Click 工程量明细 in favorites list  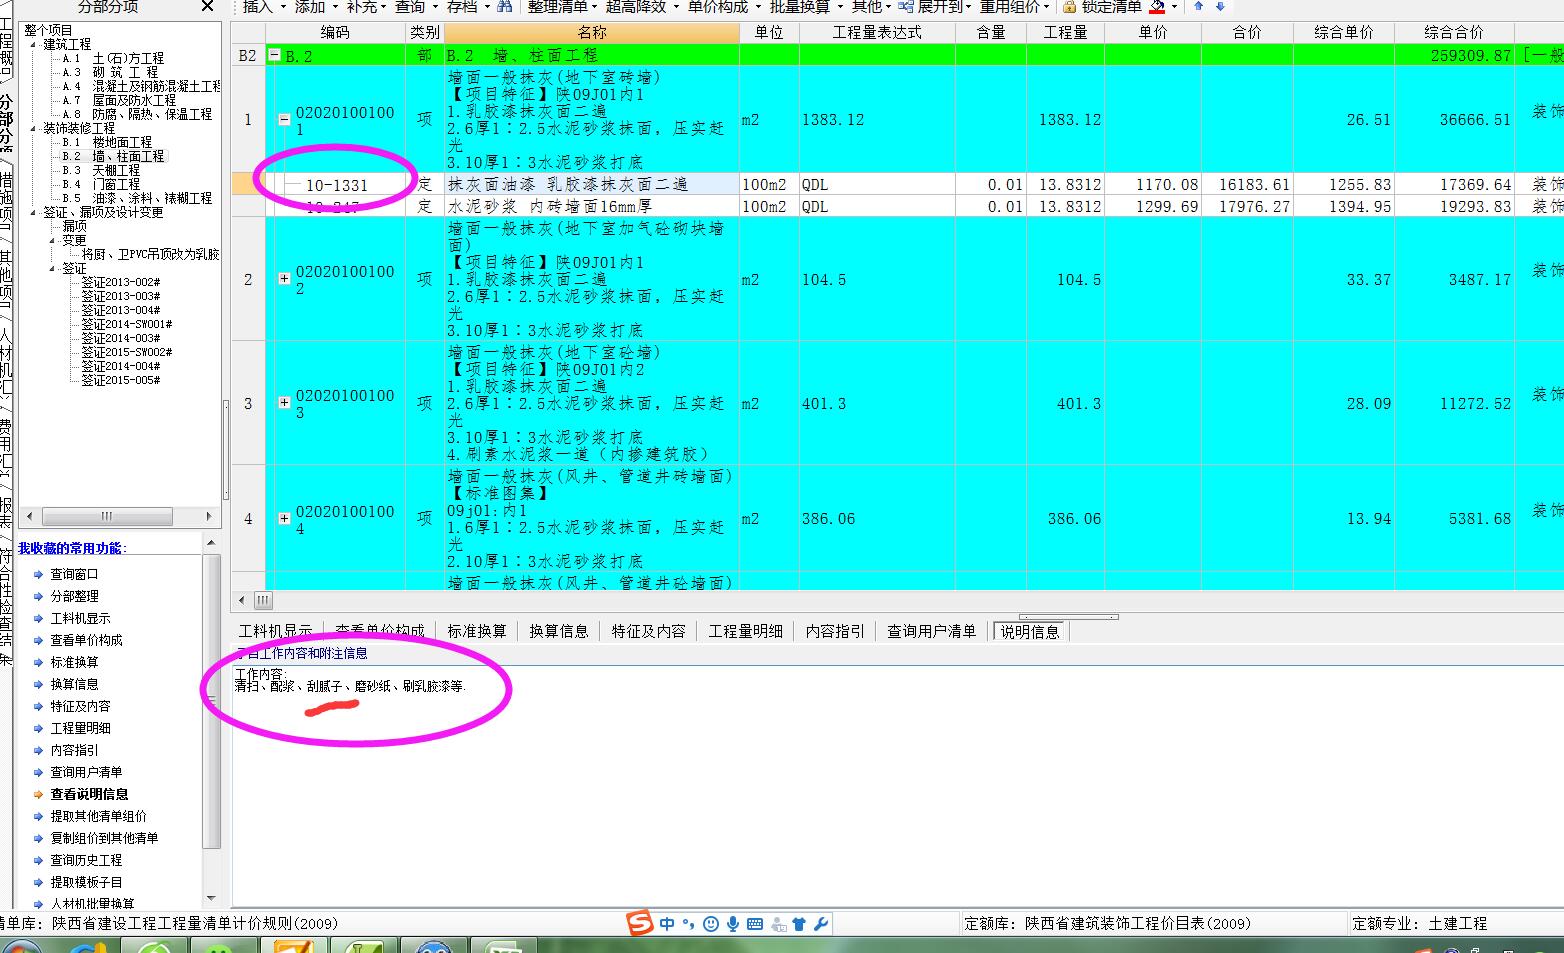(81, 728)
